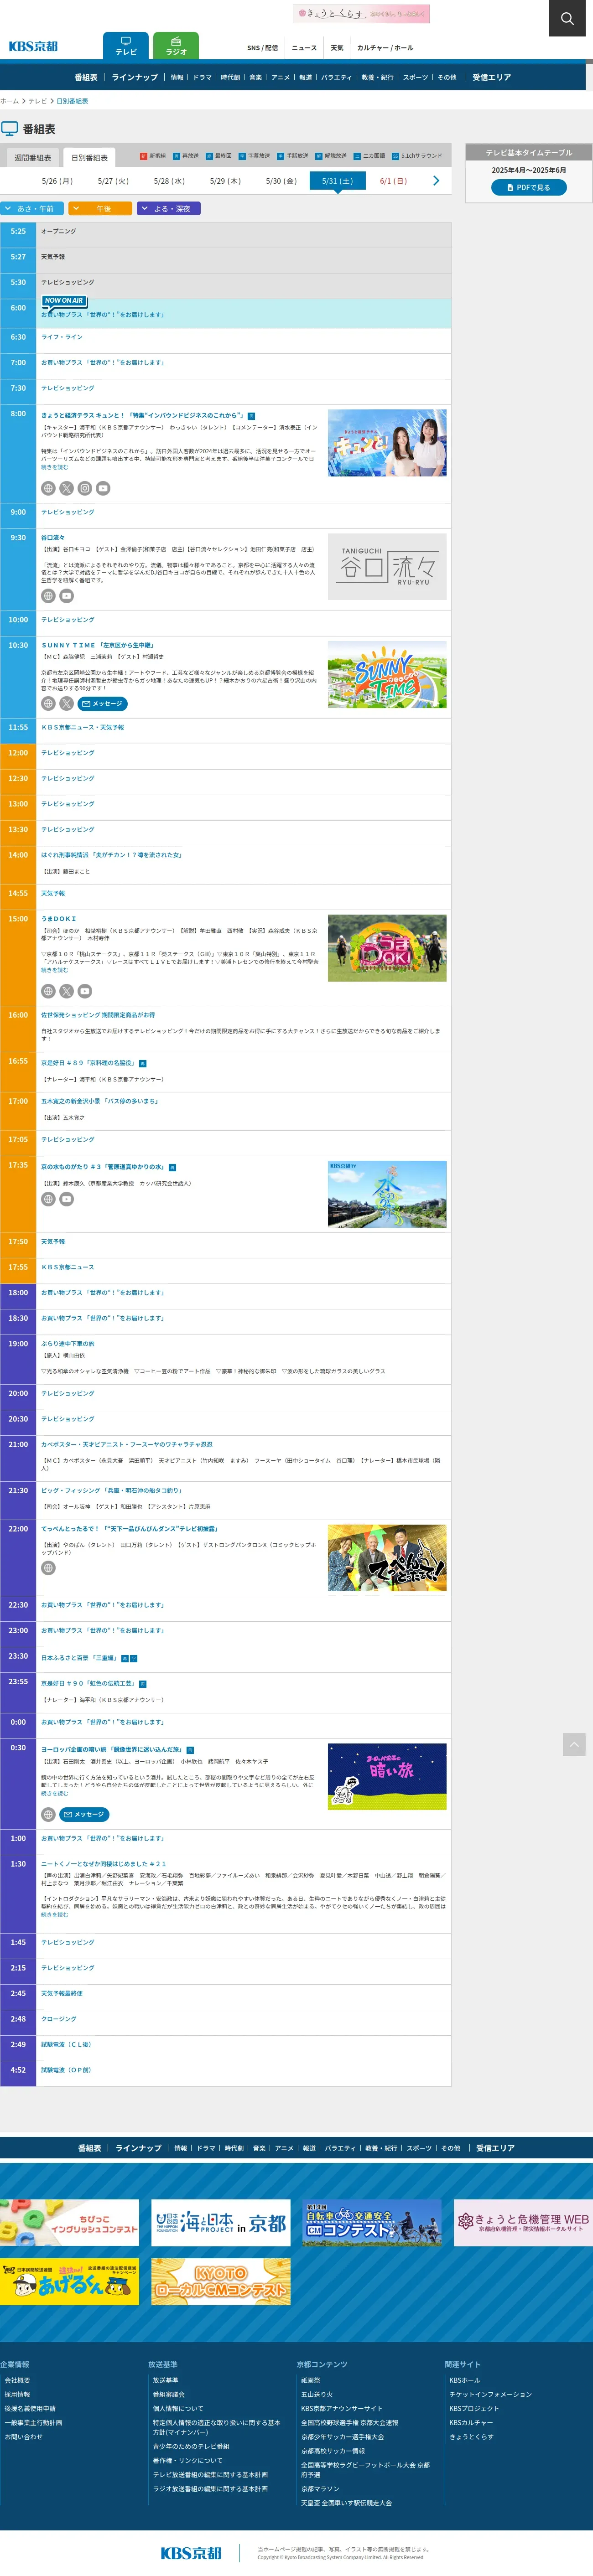Select the ラジオ tab with radio icon
Viewport: 593px width, 2576px height.
tap(176, 46)
